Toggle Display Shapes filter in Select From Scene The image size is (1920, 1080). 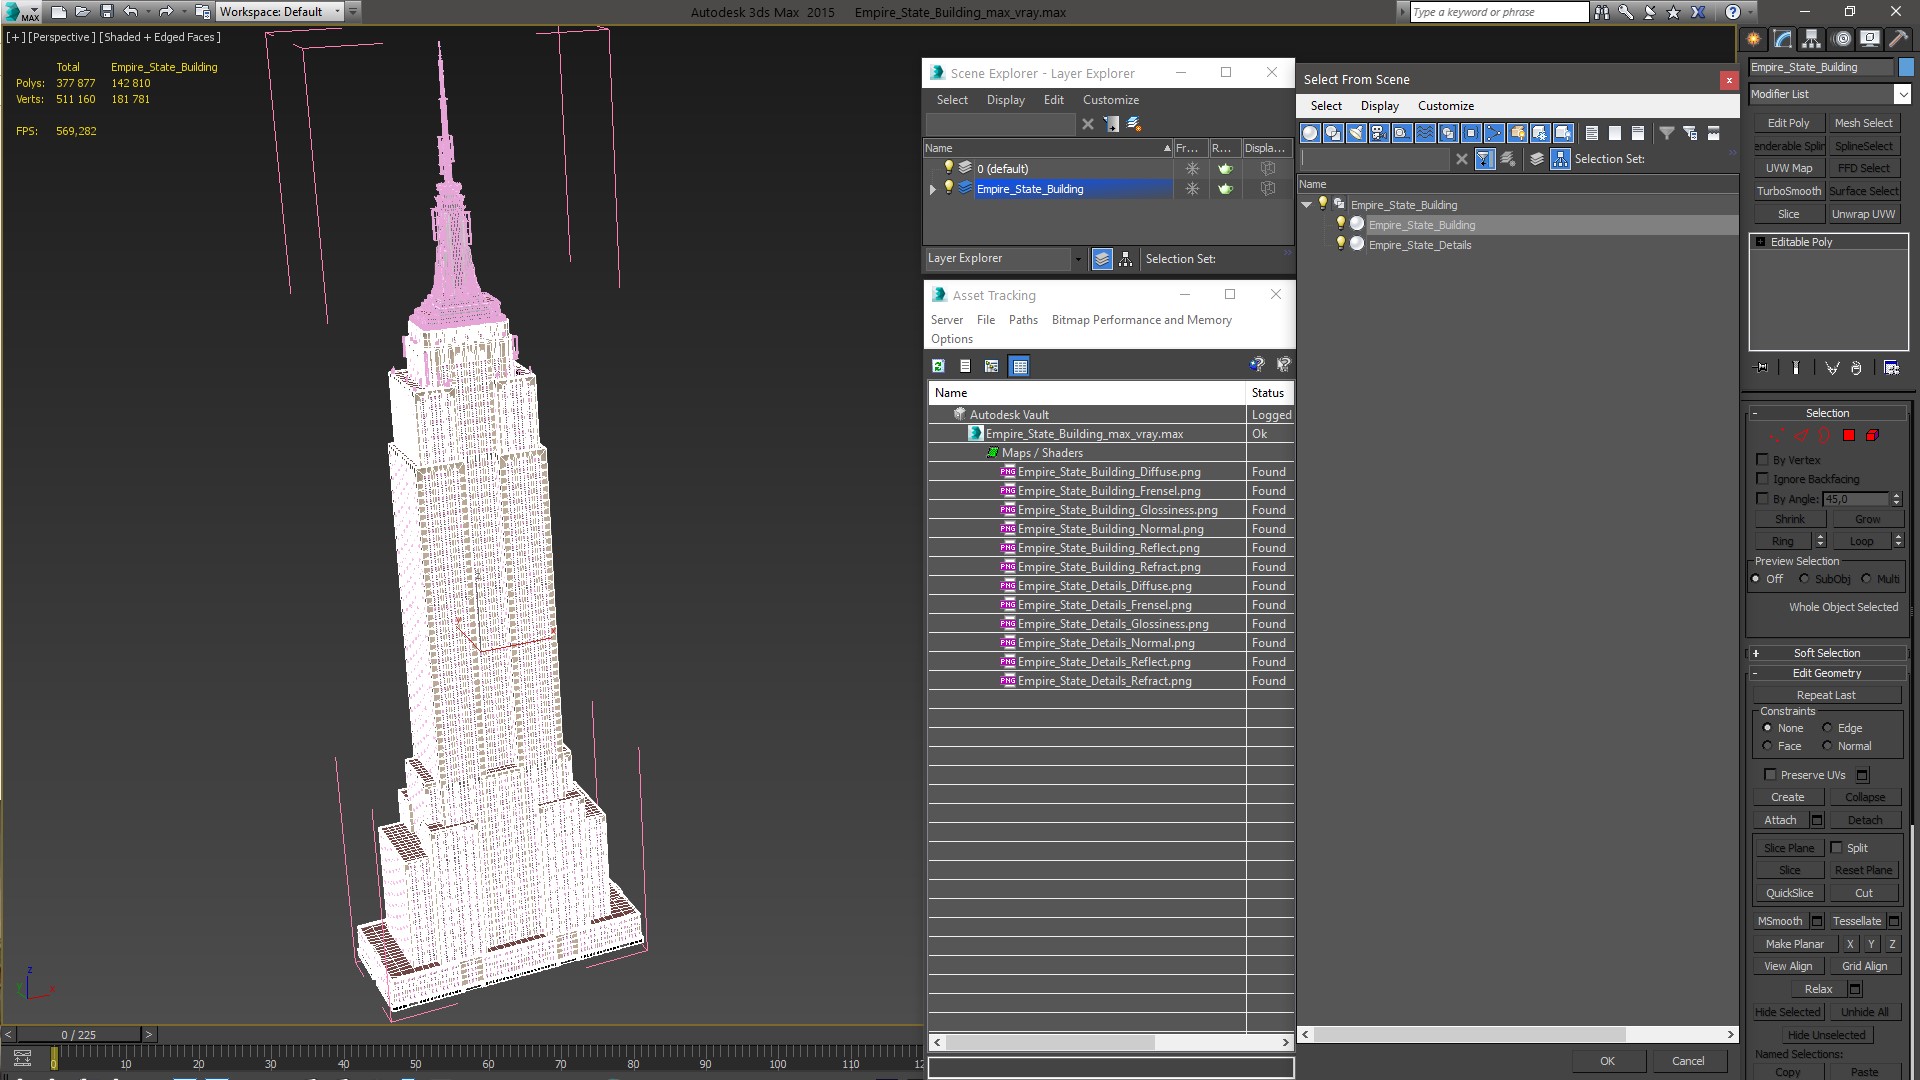[x=1333, y=133]
